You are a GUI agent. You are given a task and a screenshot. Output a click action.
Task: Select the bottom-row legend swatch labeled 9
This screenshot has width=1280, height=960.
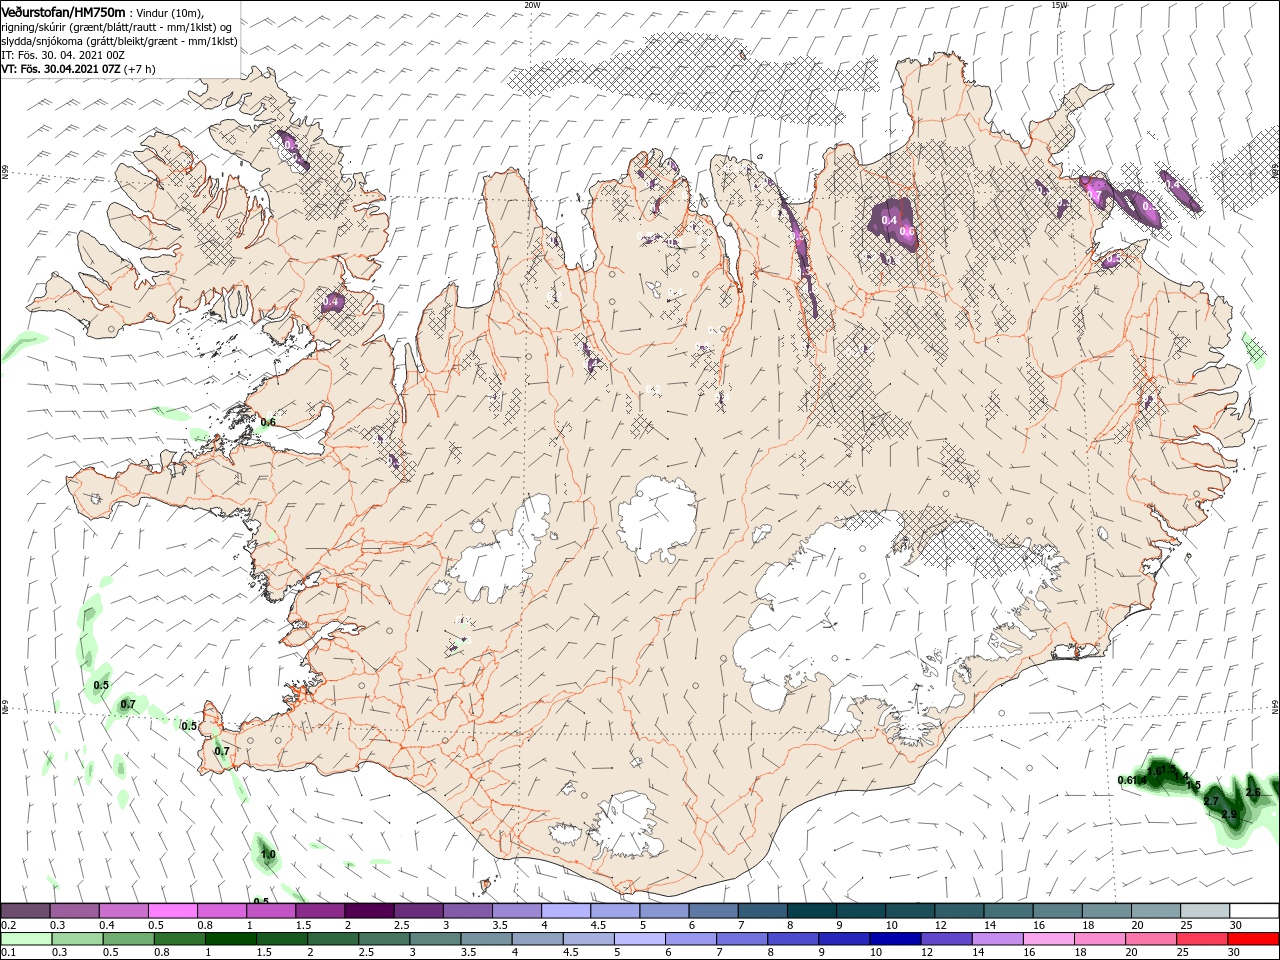pyautogui.click(x=844, y=940)
